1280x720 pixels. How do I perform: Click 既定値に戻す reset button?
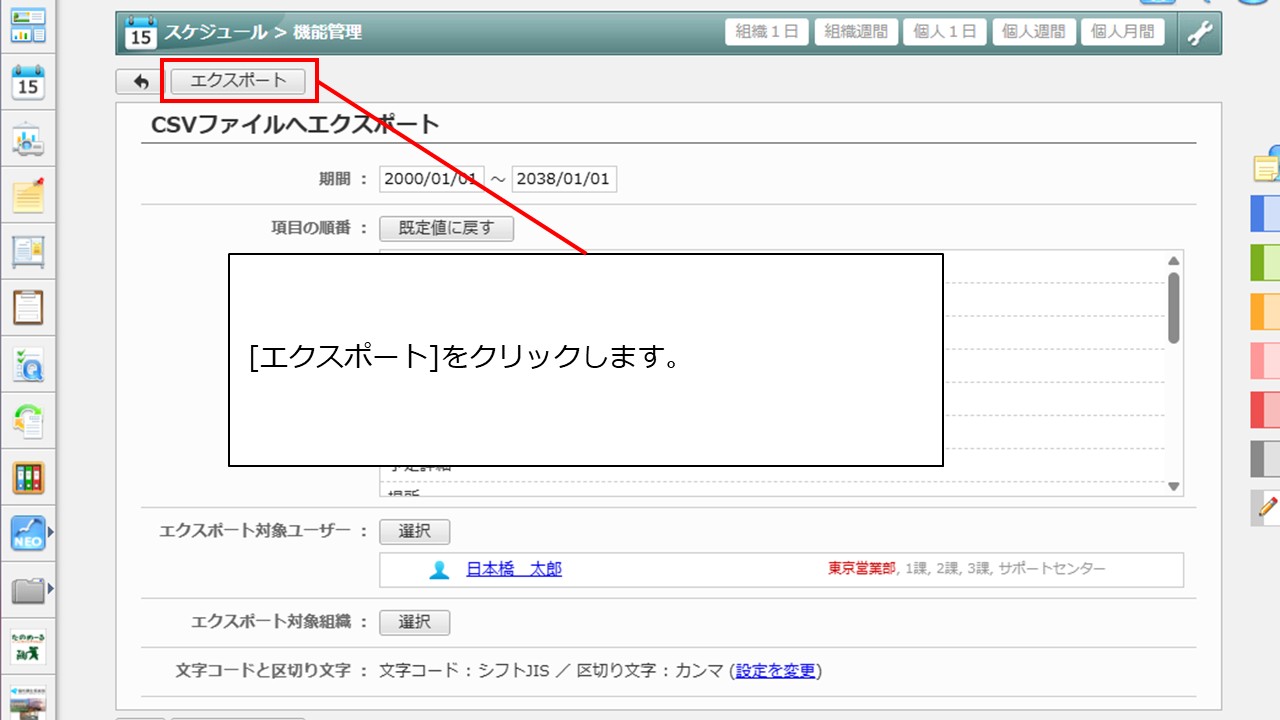click(446, 228)
